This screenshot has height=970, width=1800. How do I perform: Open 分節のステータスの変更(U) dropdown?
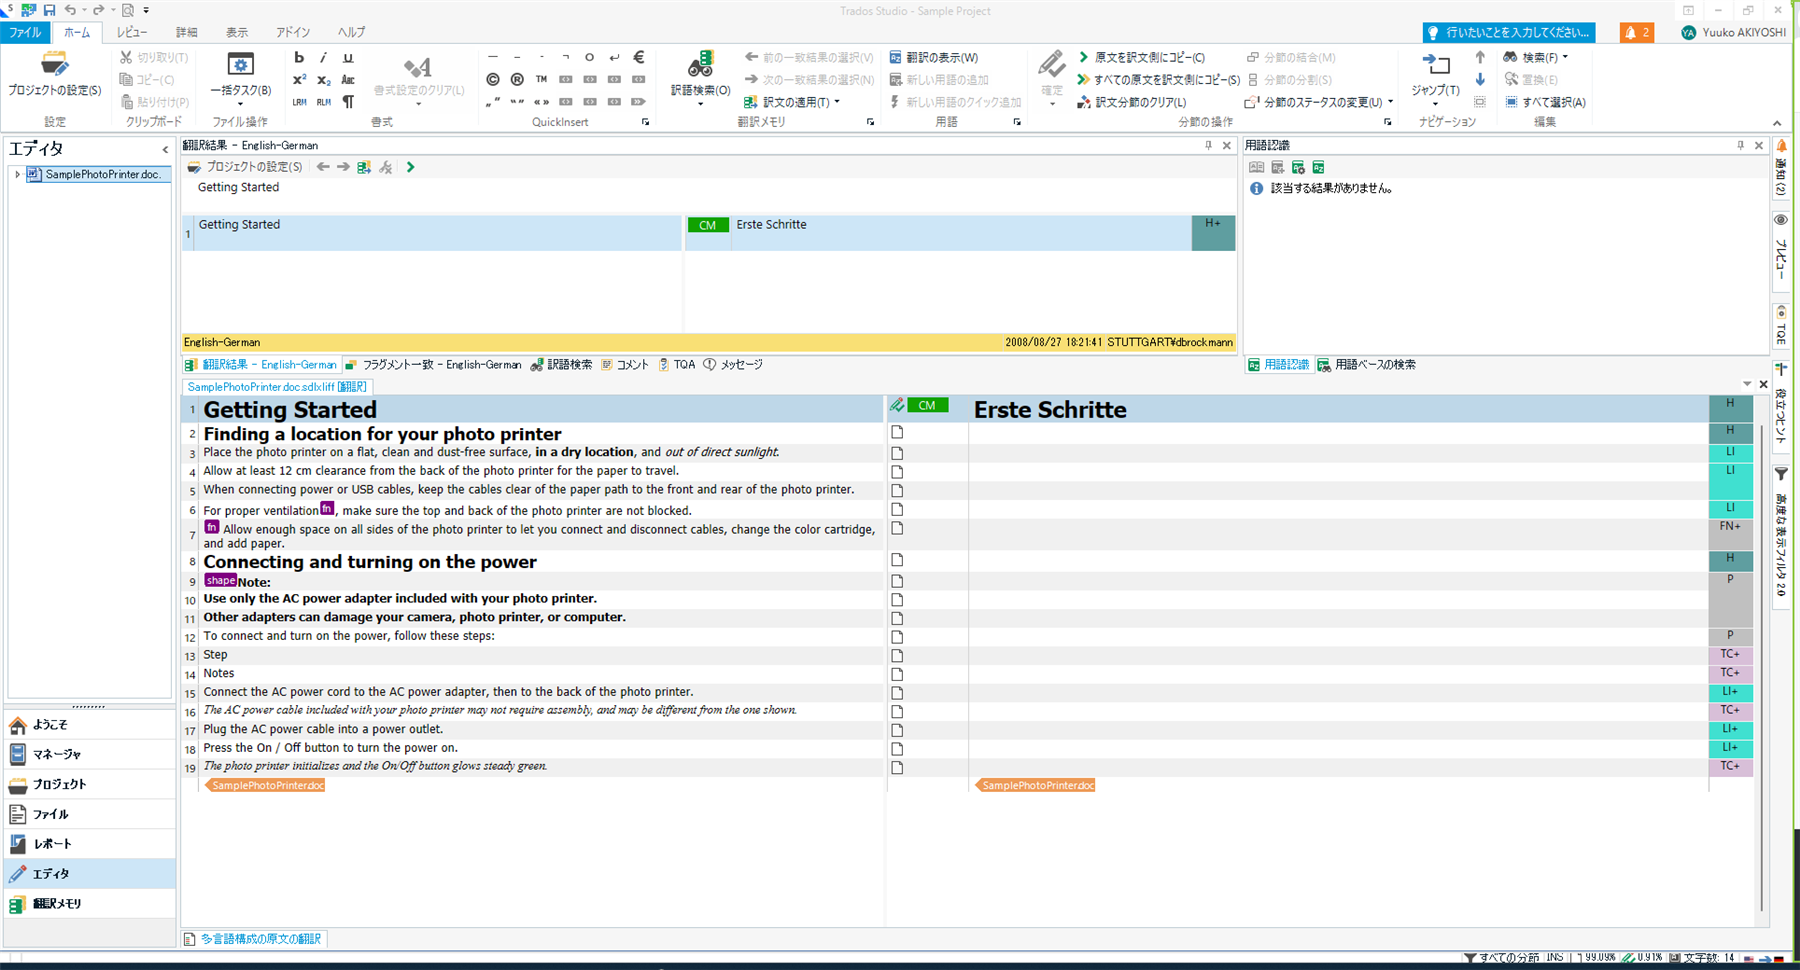tap(1319, 102)
